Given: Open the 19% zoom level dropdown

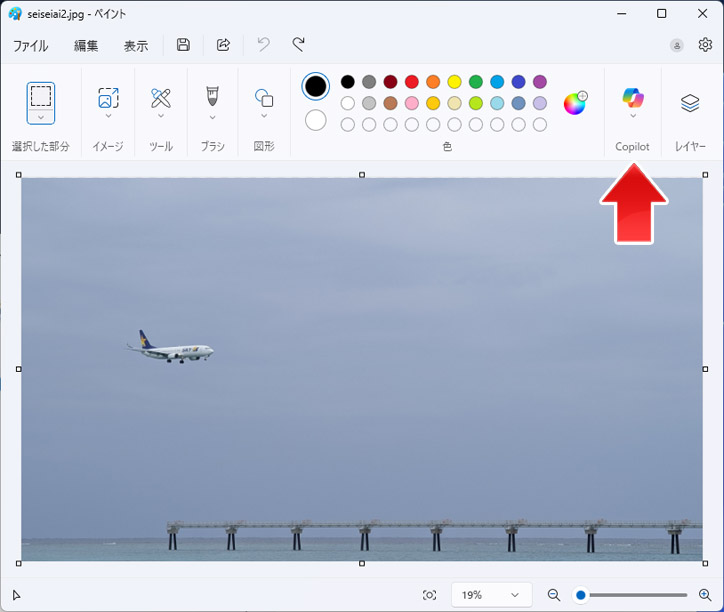Looking at the screenshot, I should point(491,595).
